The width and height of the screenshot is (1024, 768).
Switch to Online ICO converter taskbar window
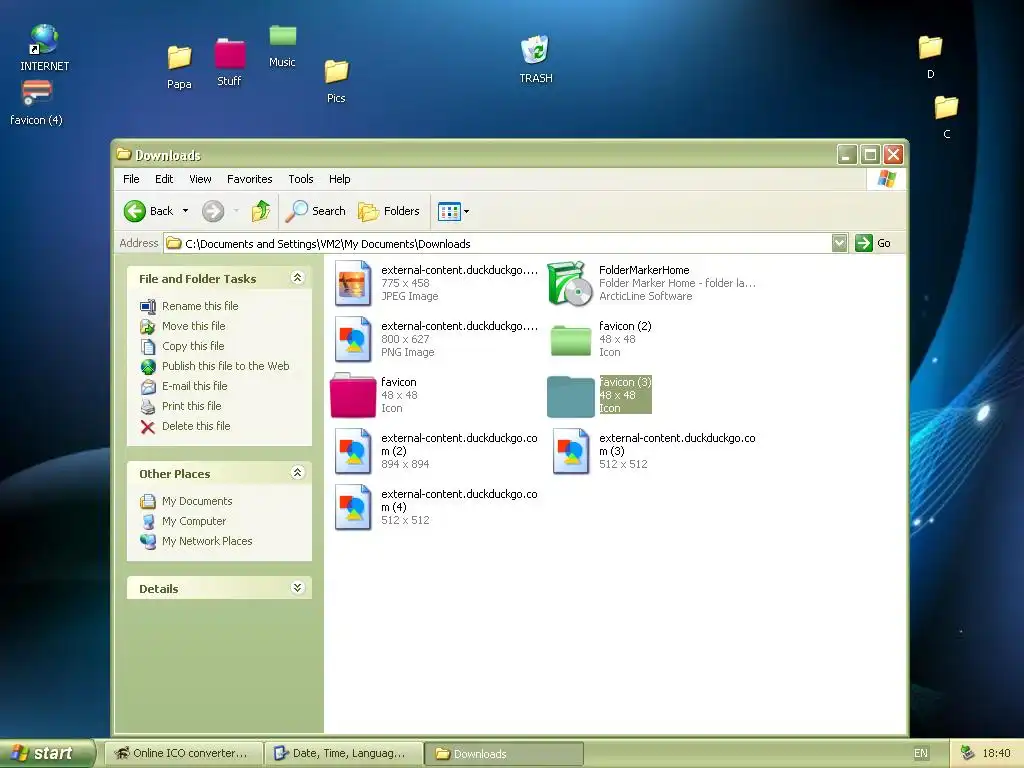coord(184,753)
